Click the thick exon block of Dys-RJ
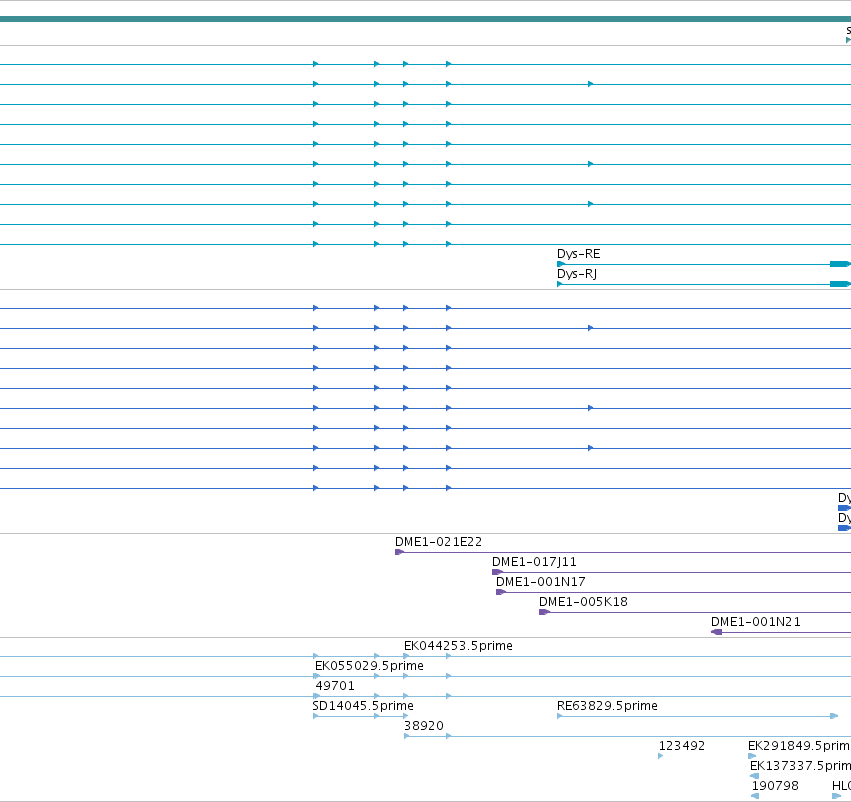Screen dimensions: 851x802 840,284
